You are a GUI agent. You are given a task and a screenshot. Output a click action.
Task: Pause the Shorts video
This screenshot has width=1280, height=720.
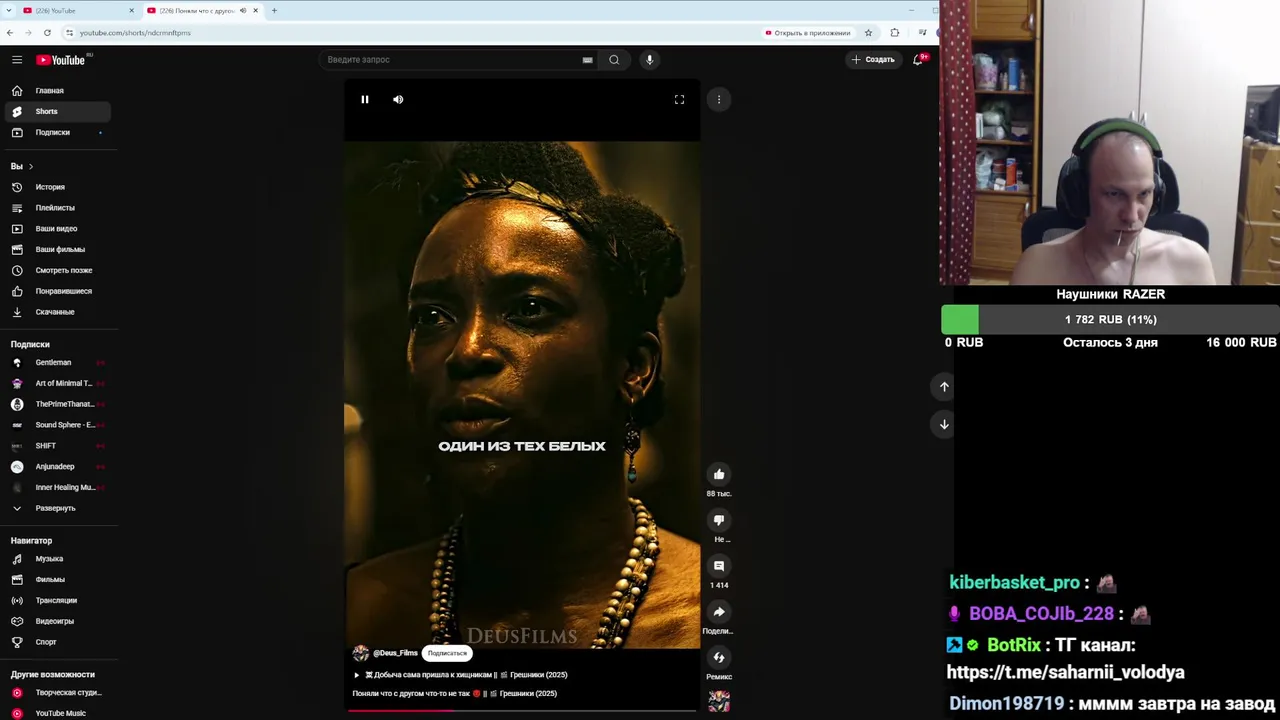365,99
